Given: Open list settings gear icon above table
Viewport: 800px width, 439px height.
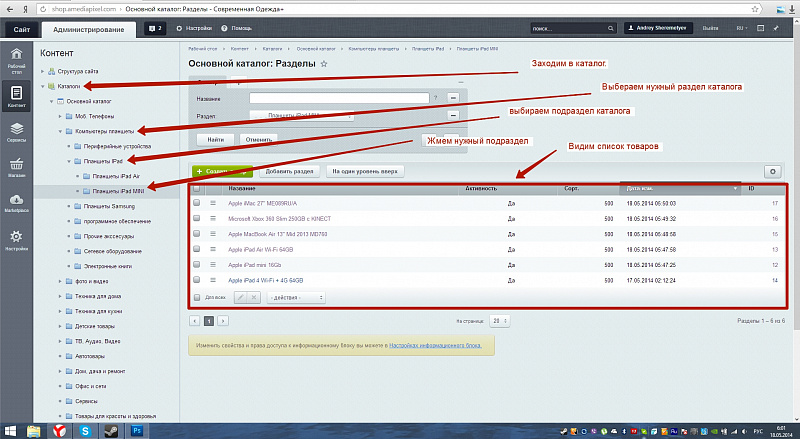Looking at the screenshot, I should [772, 172].
